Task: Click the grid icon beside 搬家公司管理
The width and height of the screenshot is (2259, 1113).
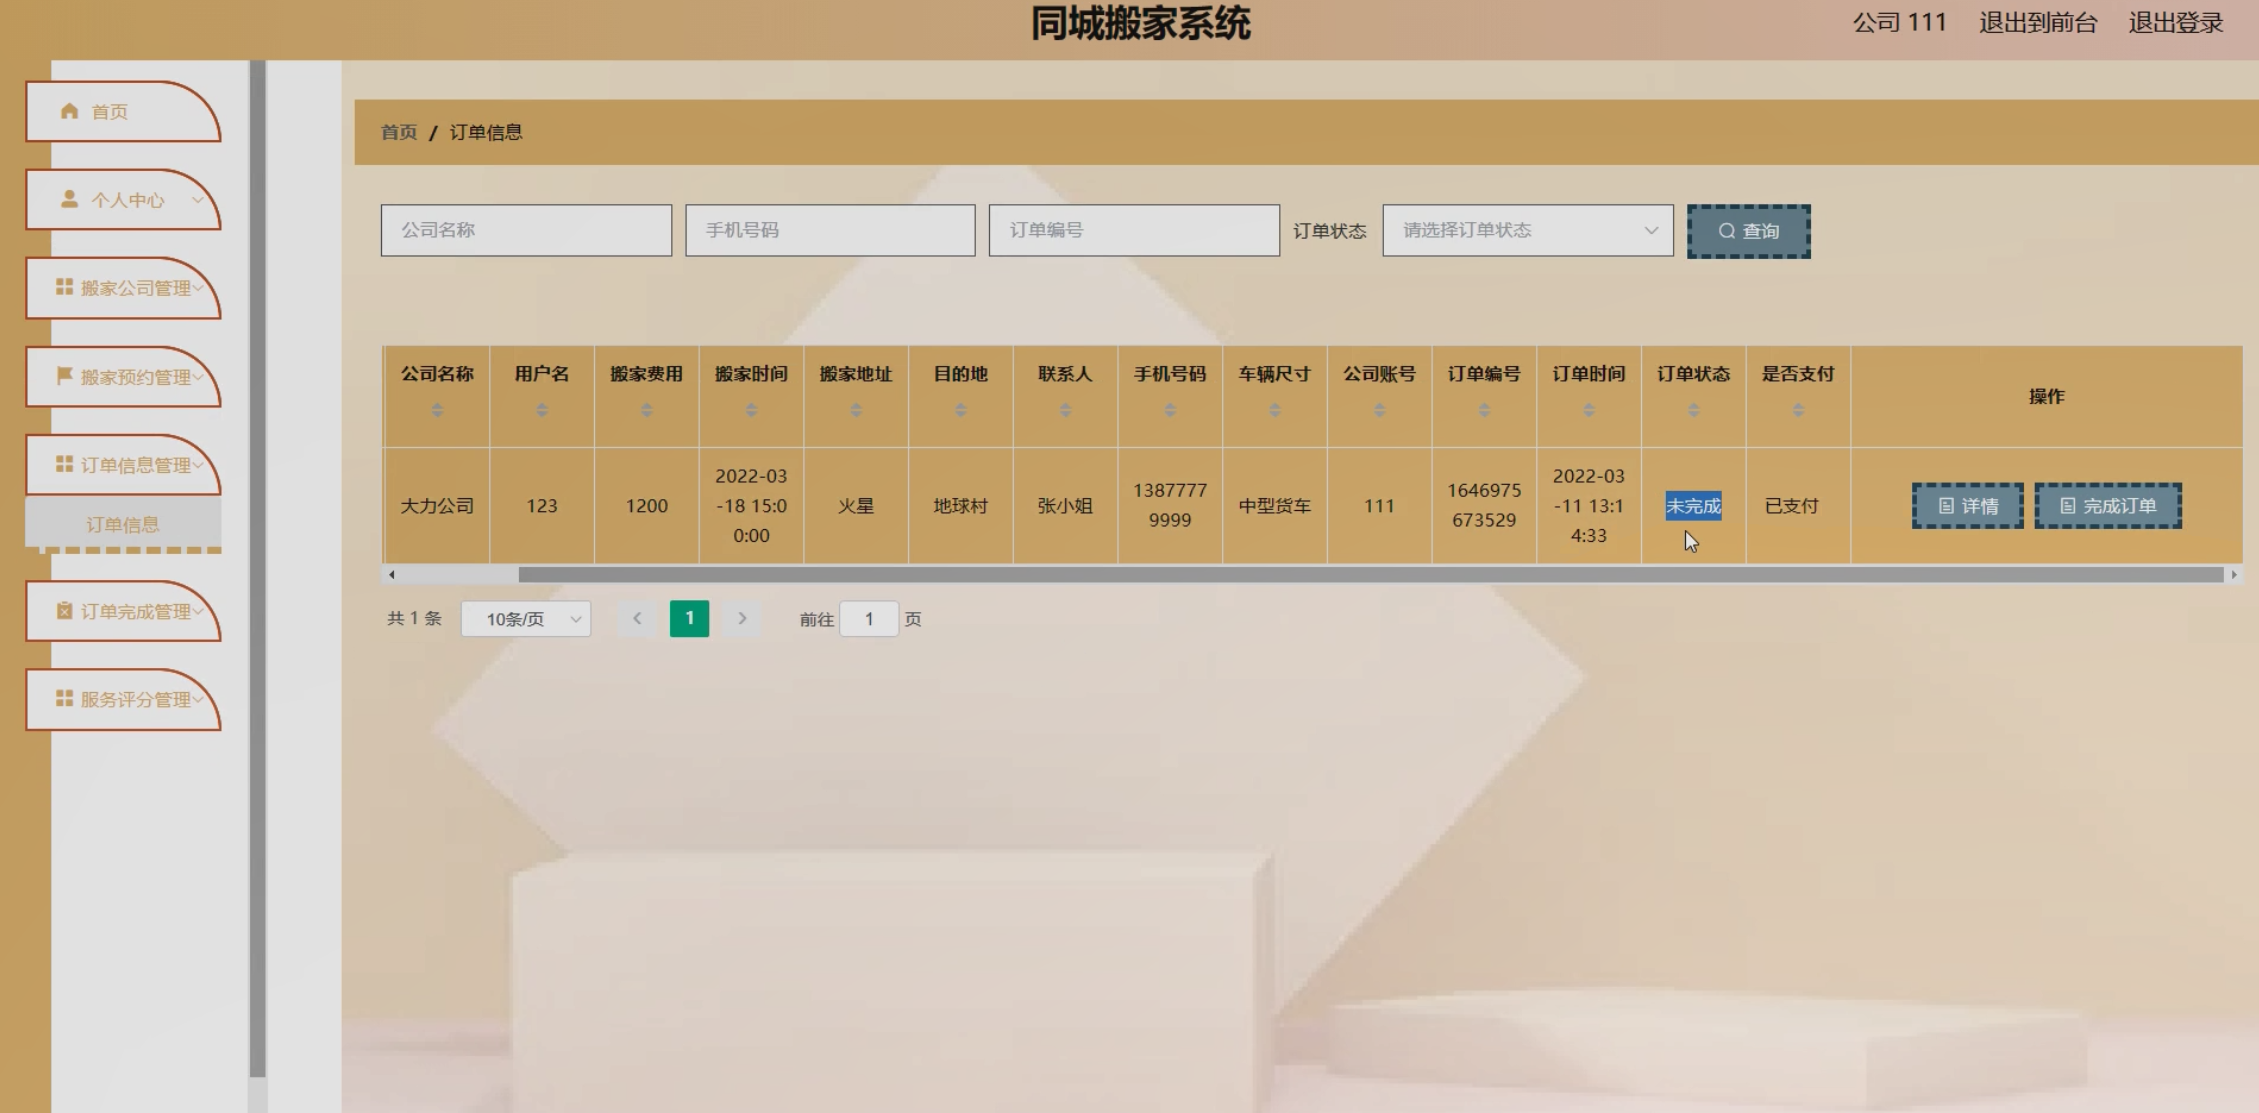Action: click(64, 287)
